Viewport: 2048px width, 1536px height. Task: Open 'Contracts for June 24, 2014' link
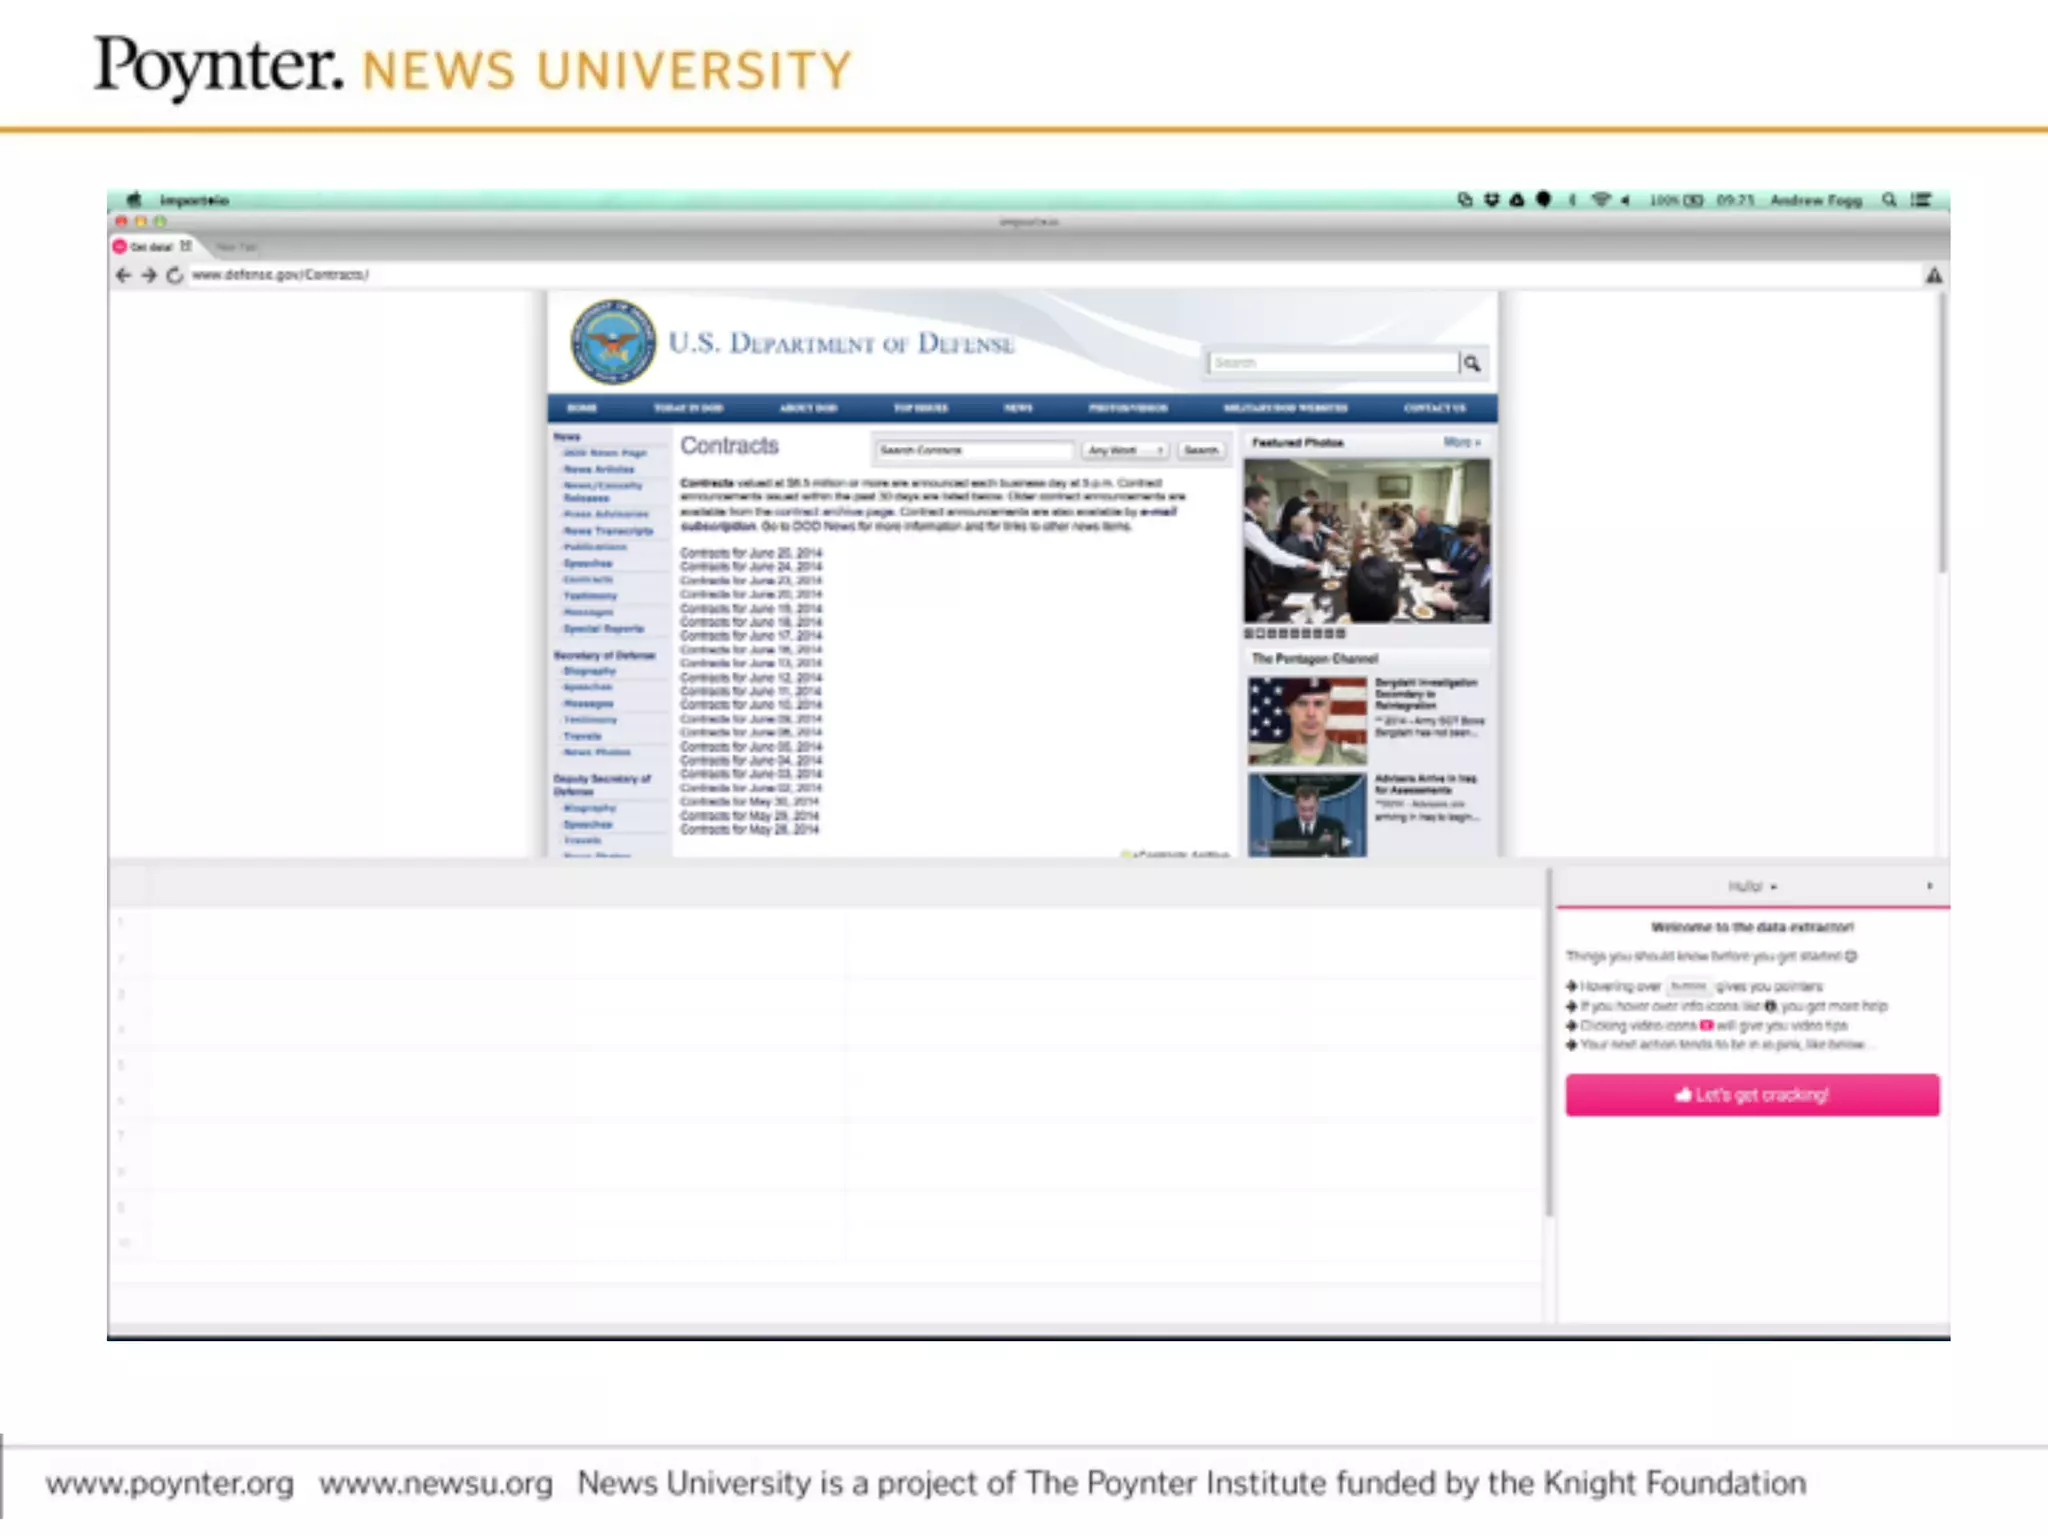[x=751, y=567]
